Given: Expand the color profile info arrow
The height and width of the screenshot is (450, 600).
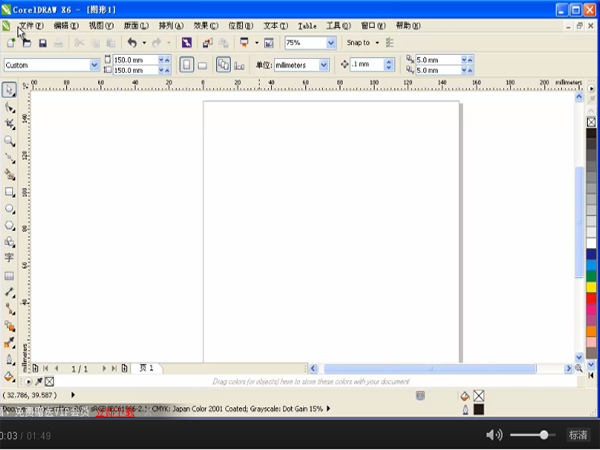Looking at the screenshot, I should click(x=328, y=409).
